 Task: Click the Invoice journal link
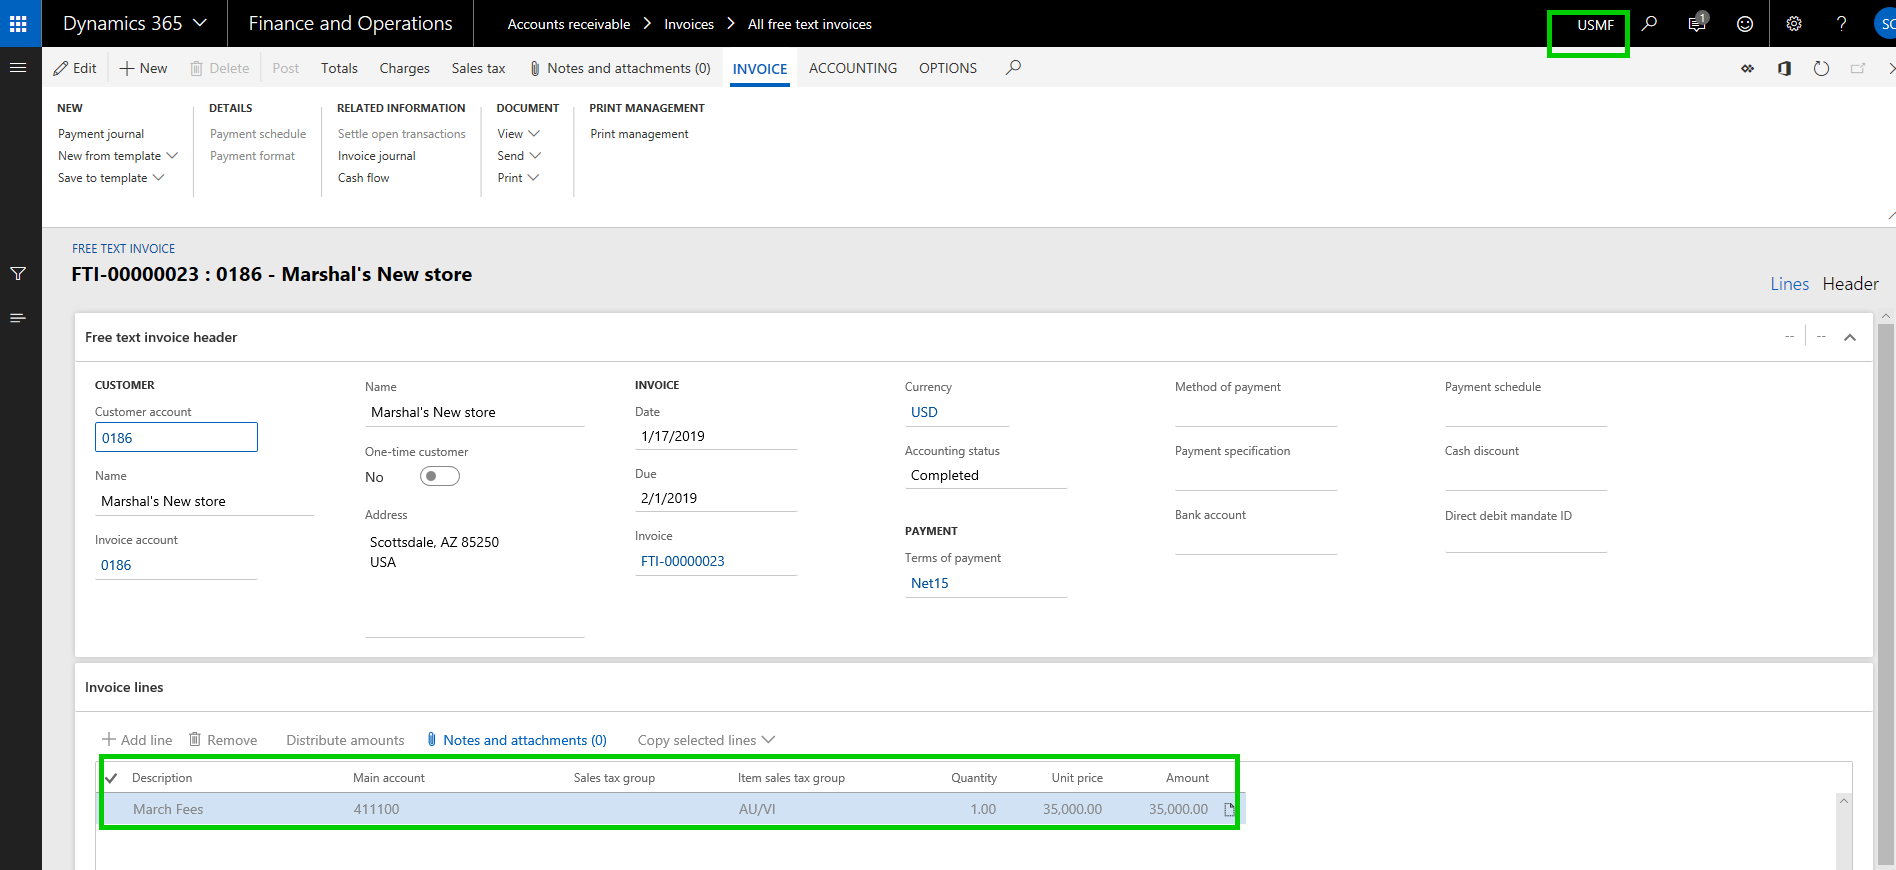pos(377,156)
